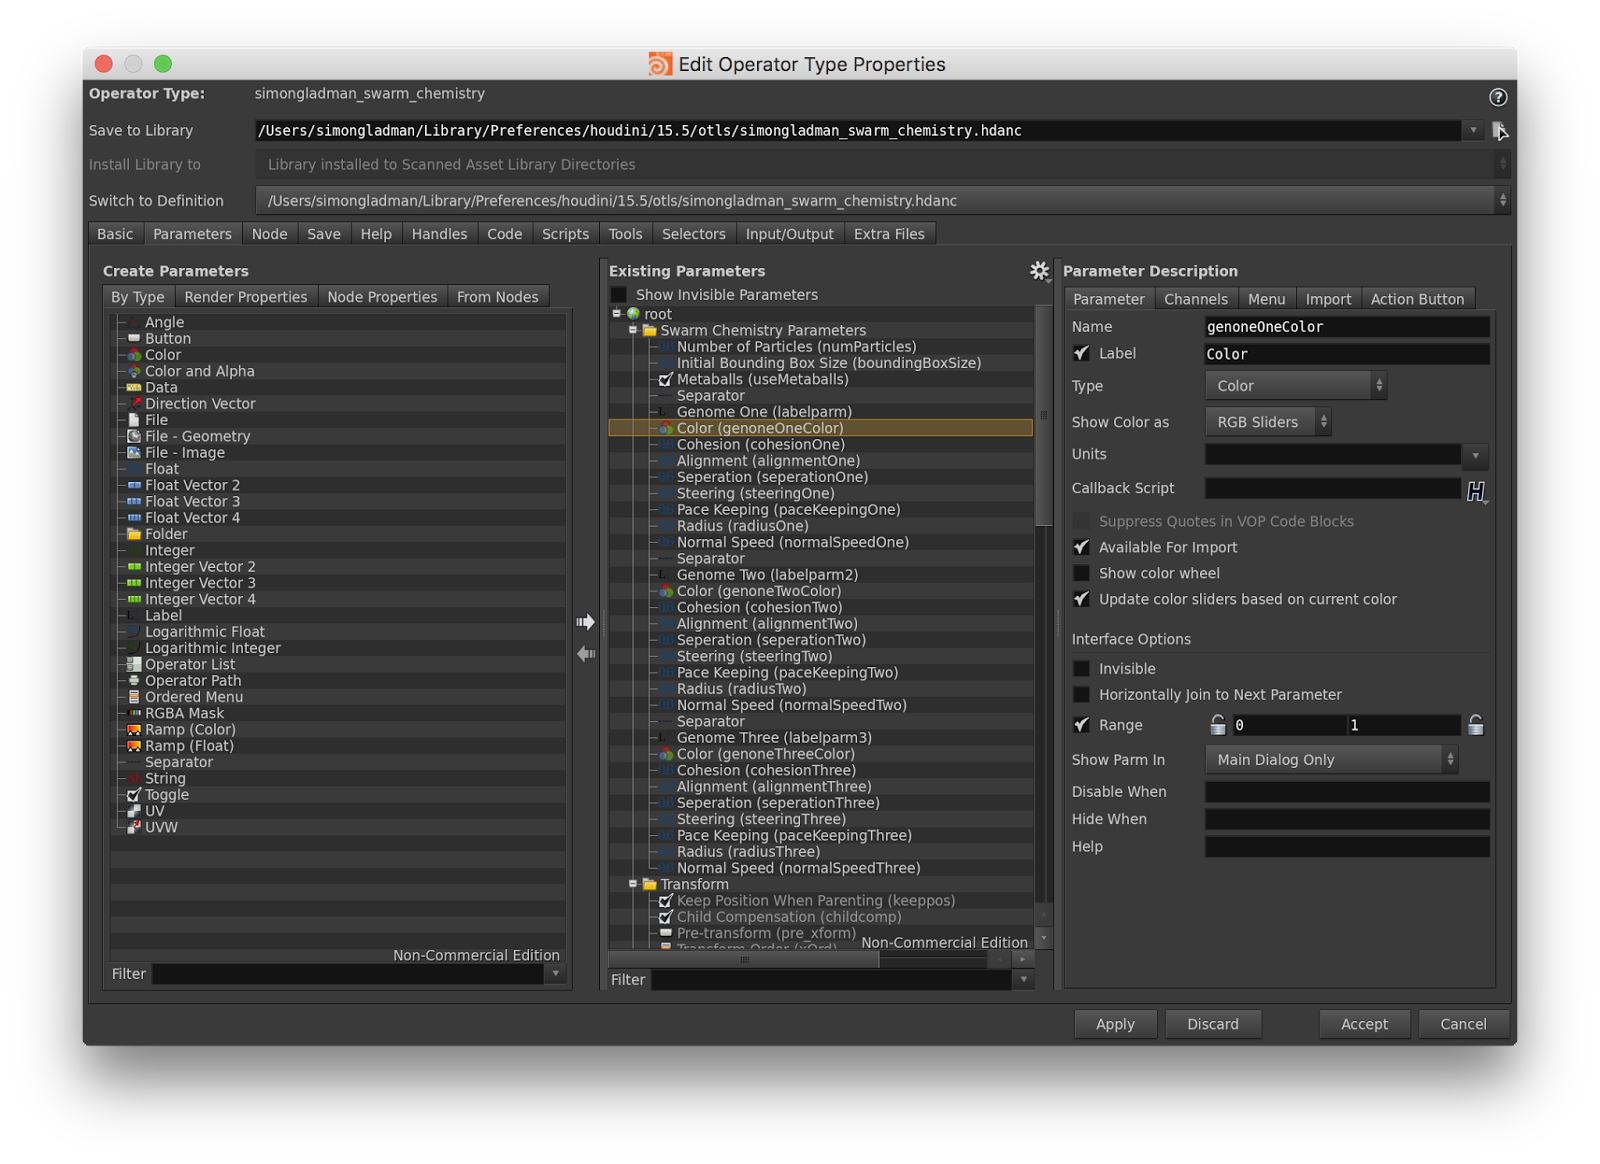The image size is (1600, 1164).
Task: Check Horizontally Join to Next Parameter
Action: coord(1081,695)
